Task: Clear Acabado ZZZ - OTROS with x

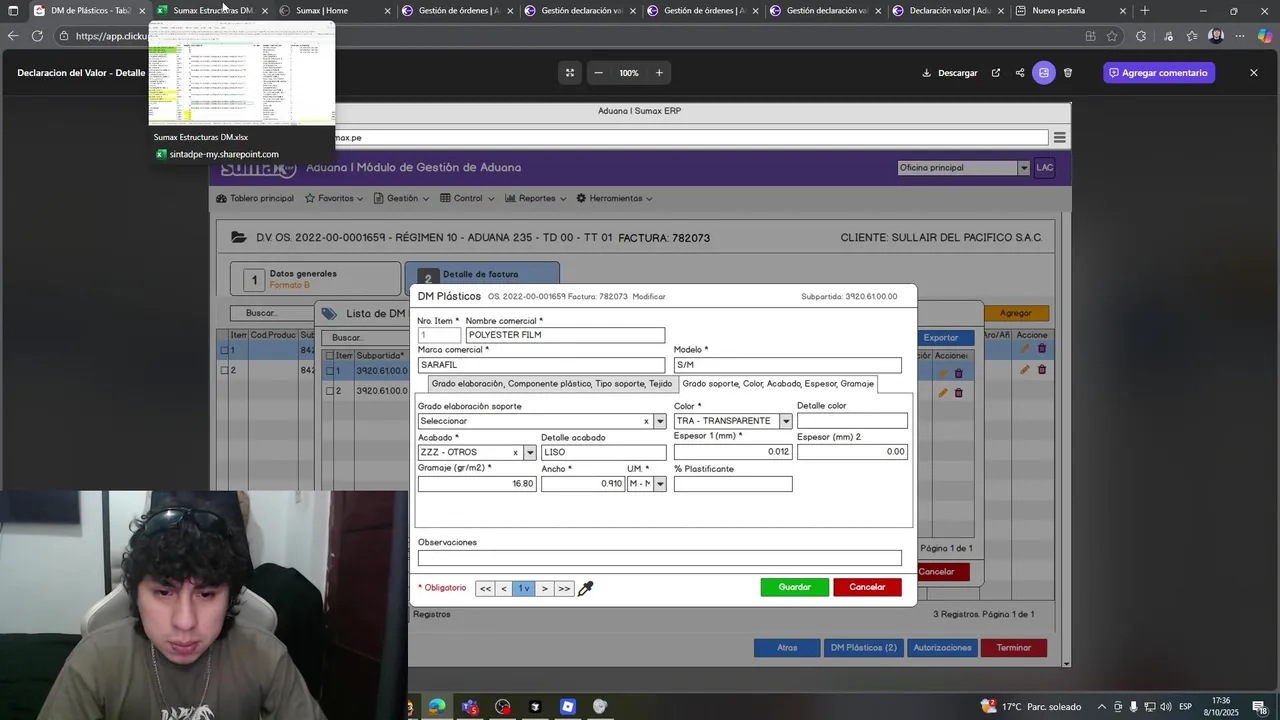Action: point(516,452)
